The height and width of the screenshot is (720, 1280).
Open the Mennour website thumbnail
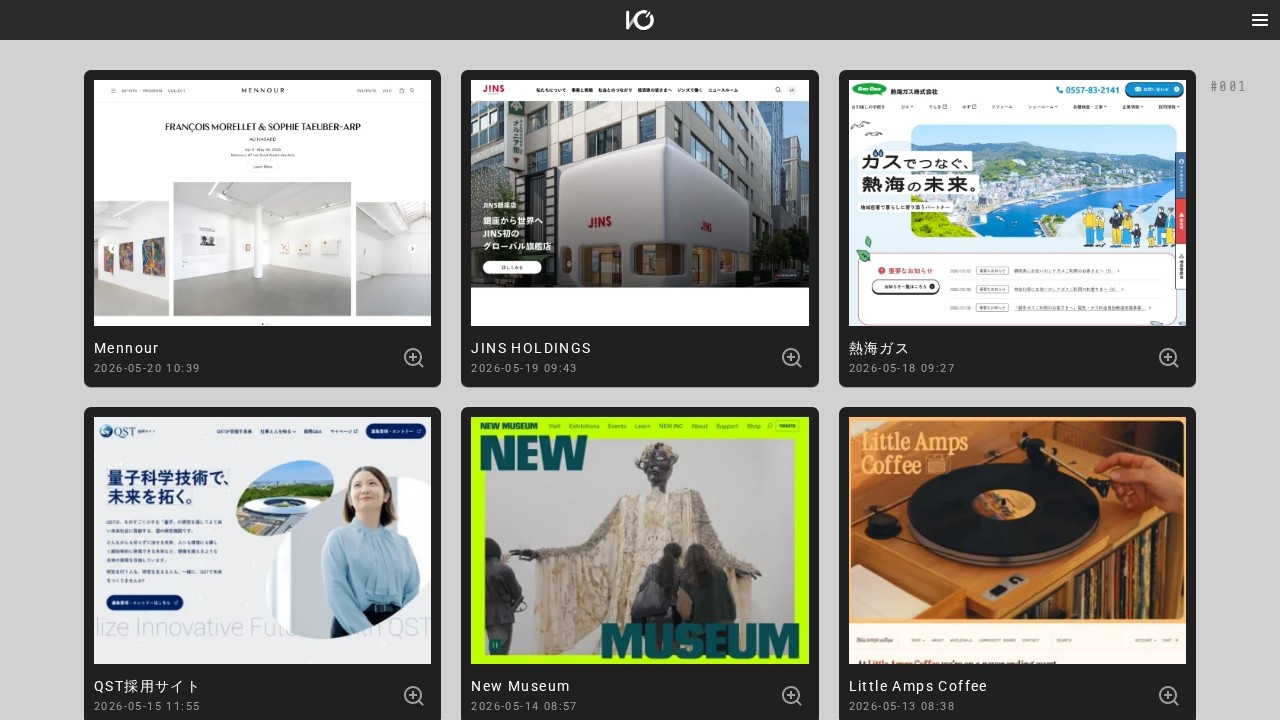(262, 203)
